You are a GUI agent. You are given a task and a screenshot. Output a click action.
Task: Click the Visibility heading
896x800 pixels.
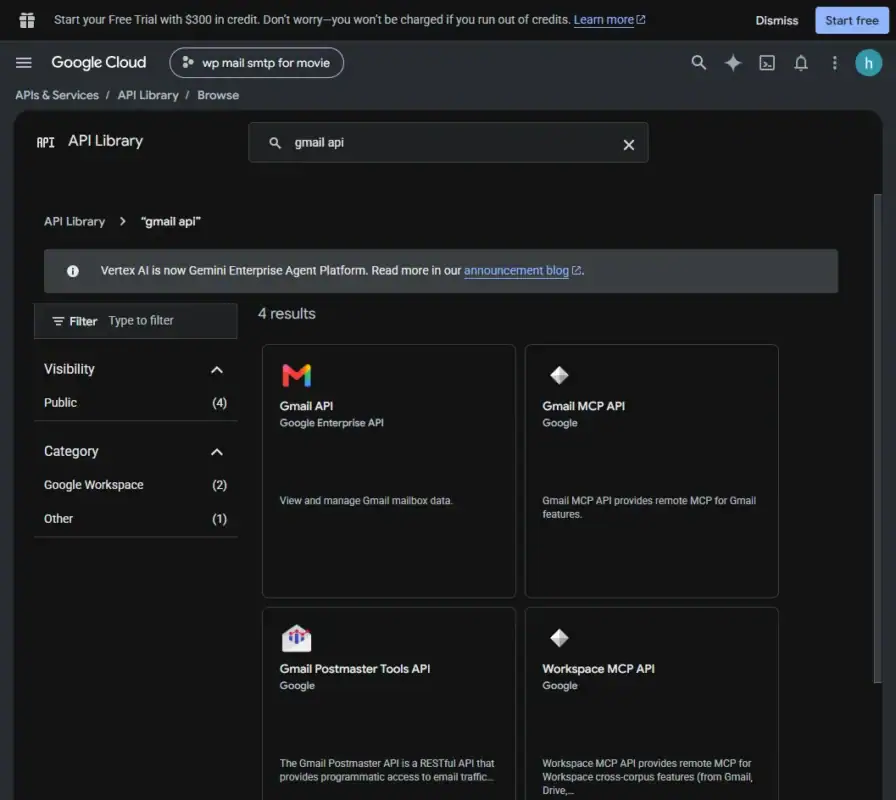[69, 369]
